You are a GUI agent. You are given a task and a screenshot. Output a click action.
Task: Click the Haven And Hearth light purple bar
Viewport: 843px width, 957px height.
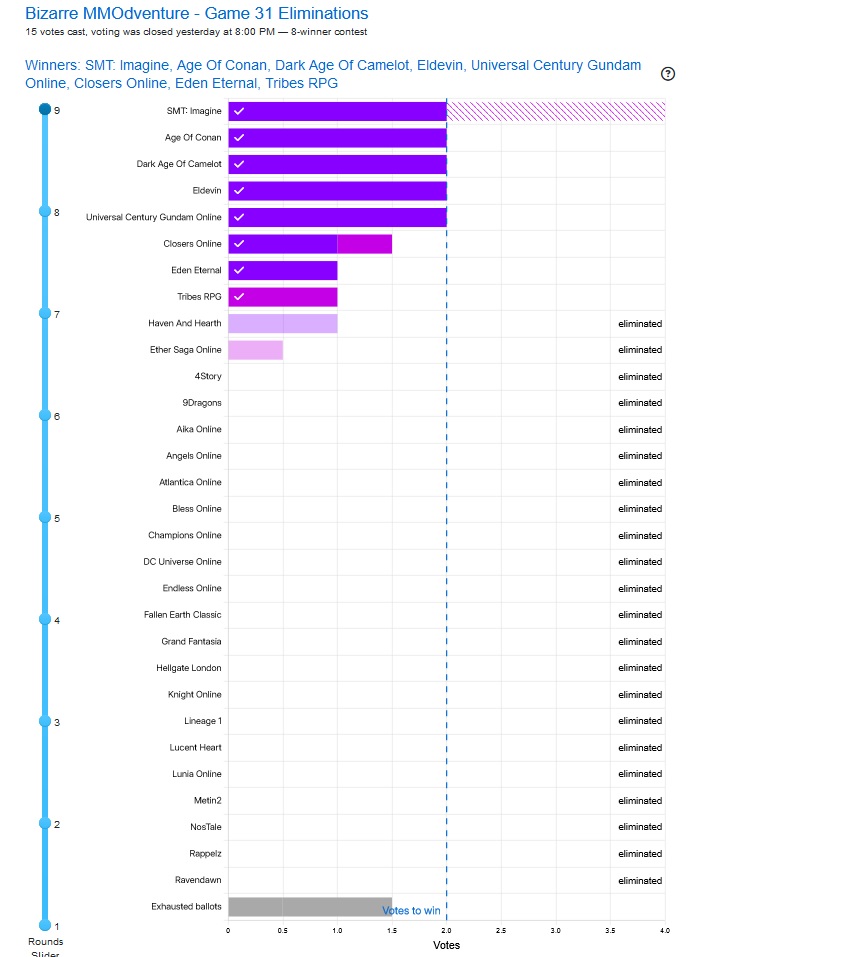(283, 323)
